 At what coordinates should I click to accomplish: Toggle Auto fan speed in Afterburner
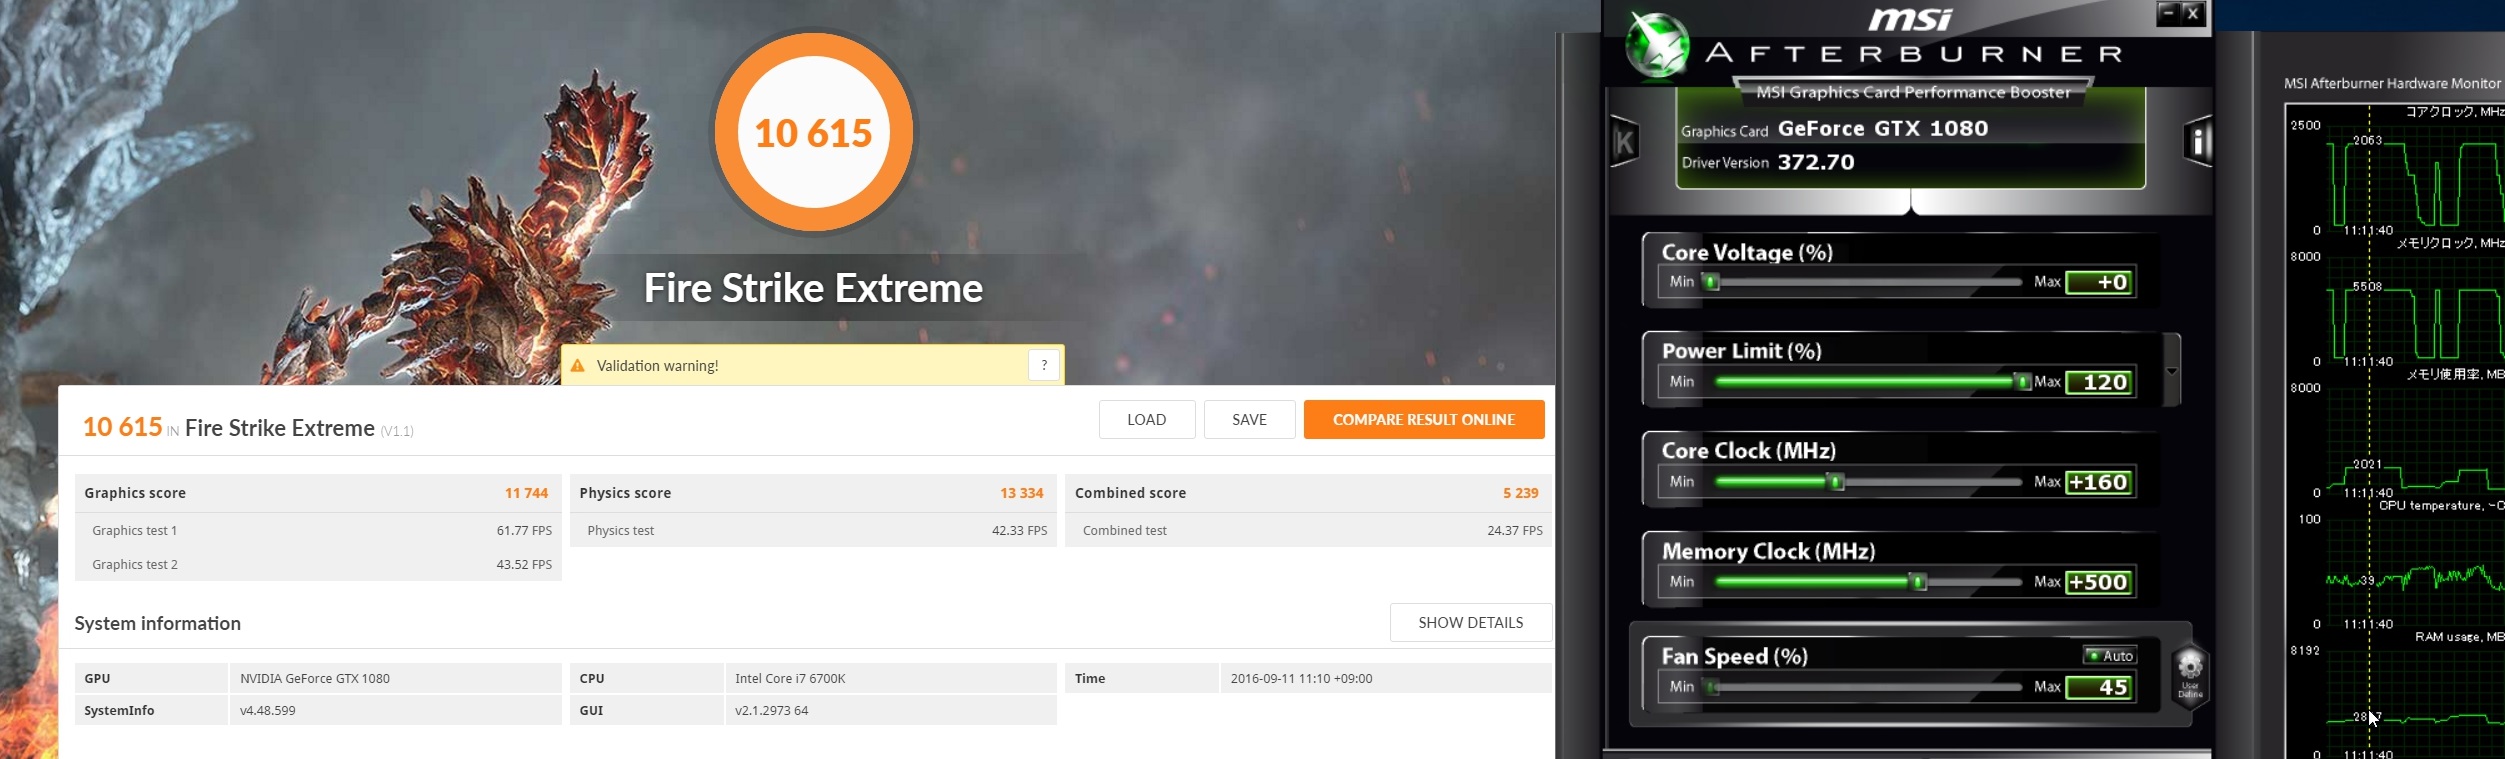(x=2110, y=656)
